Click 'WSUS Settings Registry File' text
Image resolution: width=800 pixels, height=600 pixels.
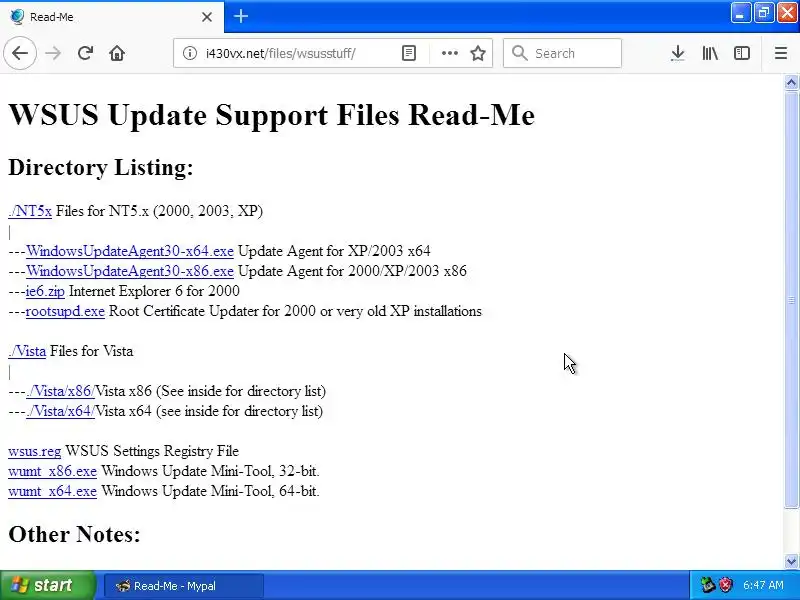pos(152,451)
